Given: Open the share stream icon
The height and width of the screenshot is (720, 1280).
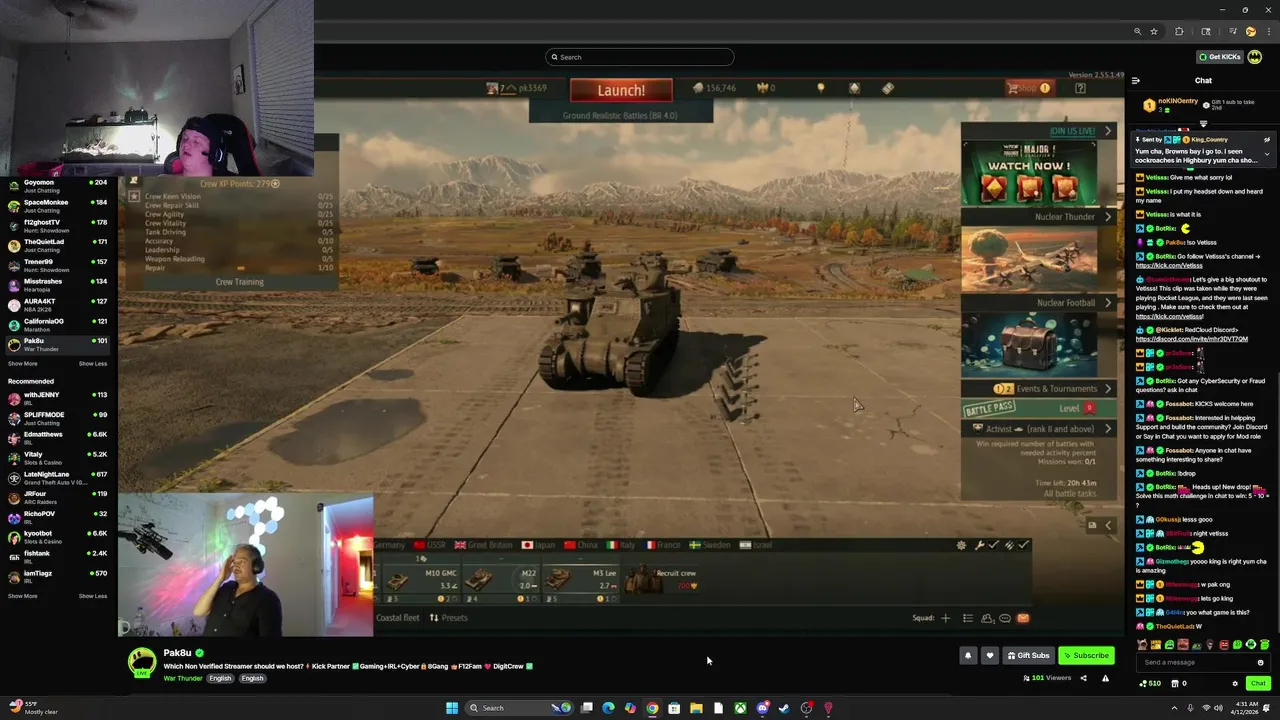Looking at the screenshot, I should [1083, 678].
